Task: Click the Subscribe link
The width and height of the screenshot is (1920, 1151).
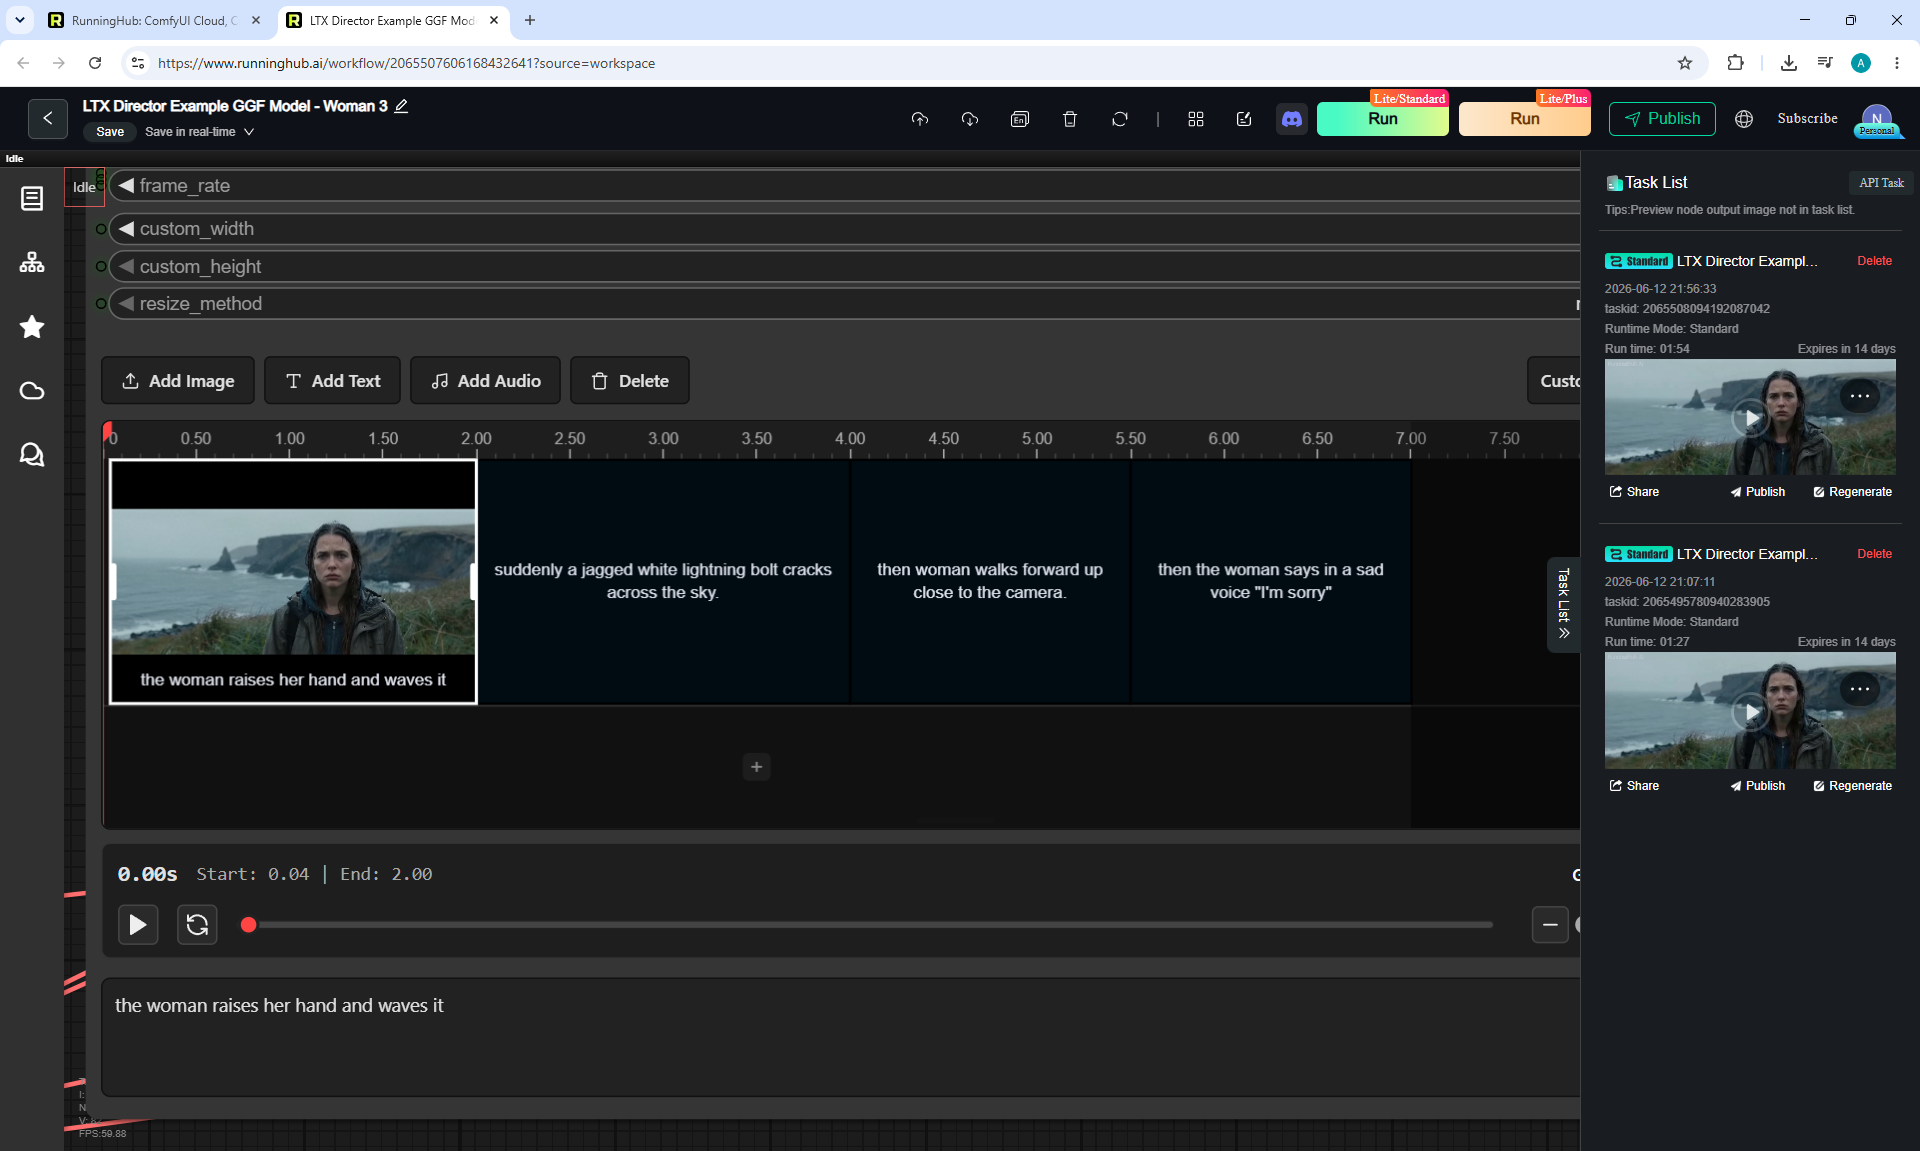Action: 1807,119
